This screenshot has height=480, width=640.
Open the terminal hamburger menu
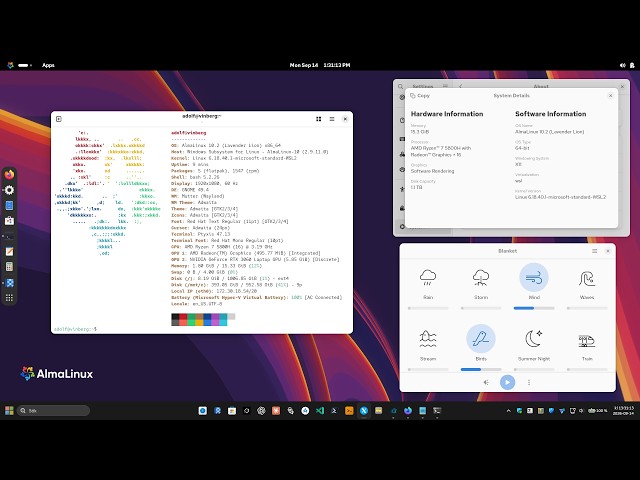click(x=332, y=119)
